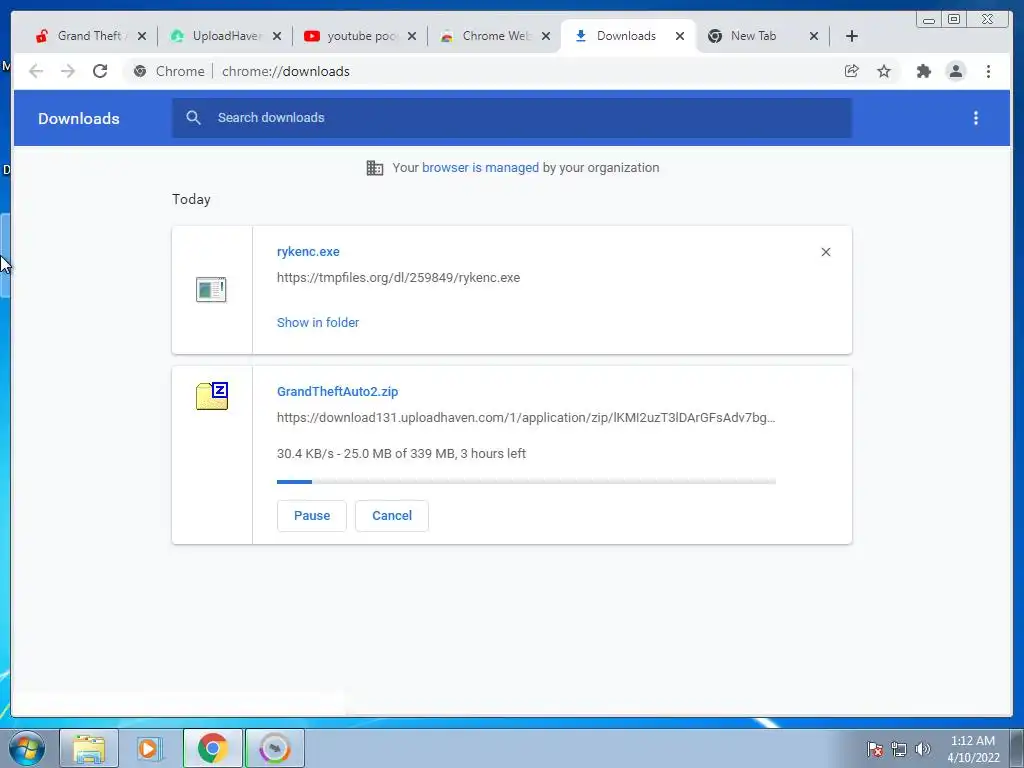Pause the GrandTheftAuto2.zip download

pyautogui.click(x=312, y=516)
